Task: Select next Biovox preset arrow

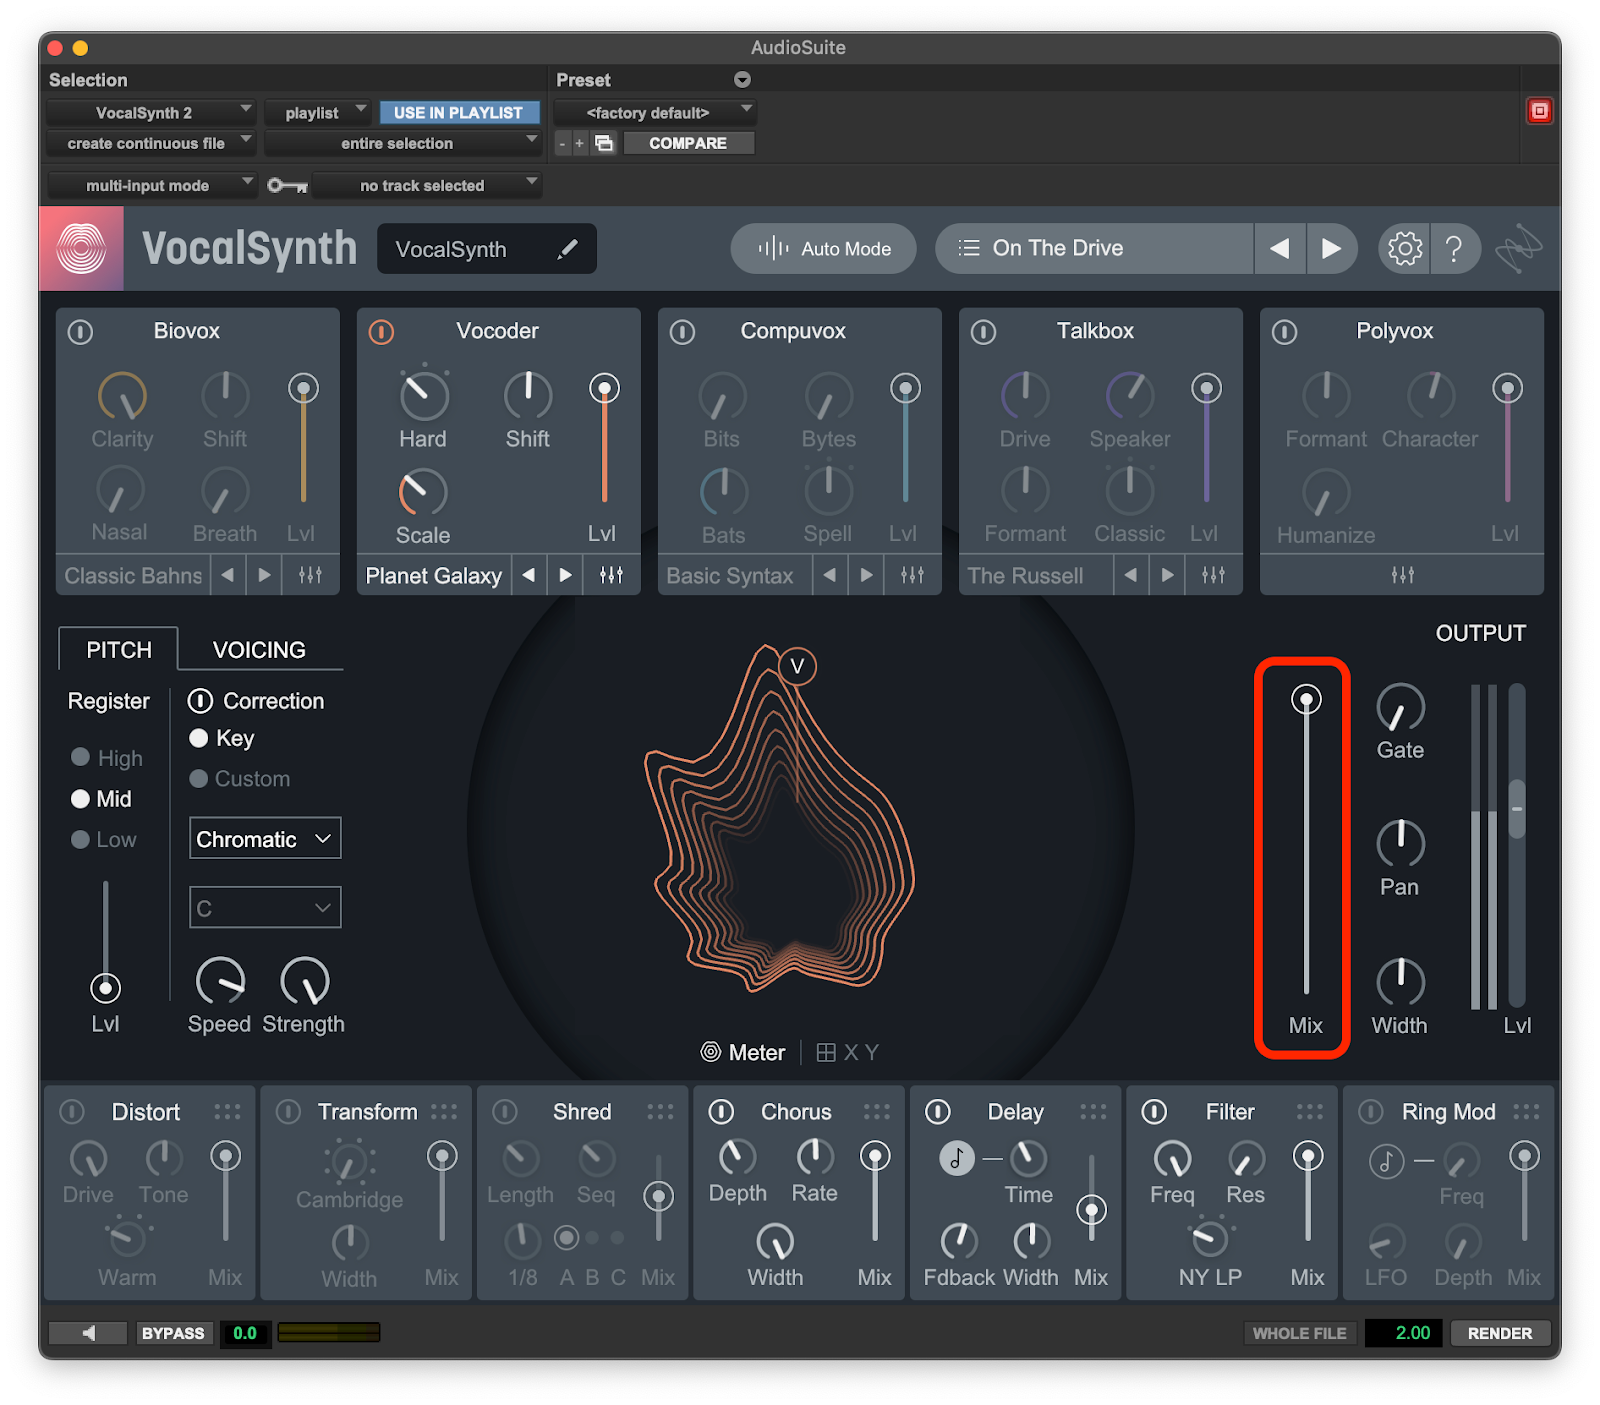Action: pos(264,575)
